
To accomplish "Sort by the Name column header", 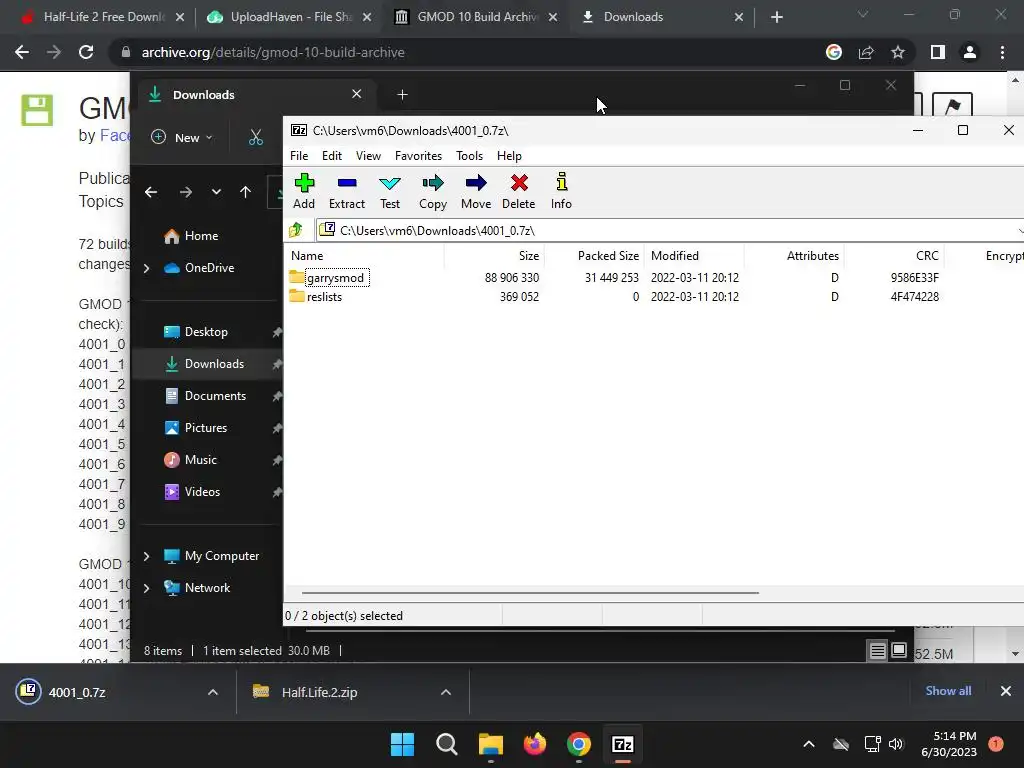I will pyautogui.click(x=364, y=256).
